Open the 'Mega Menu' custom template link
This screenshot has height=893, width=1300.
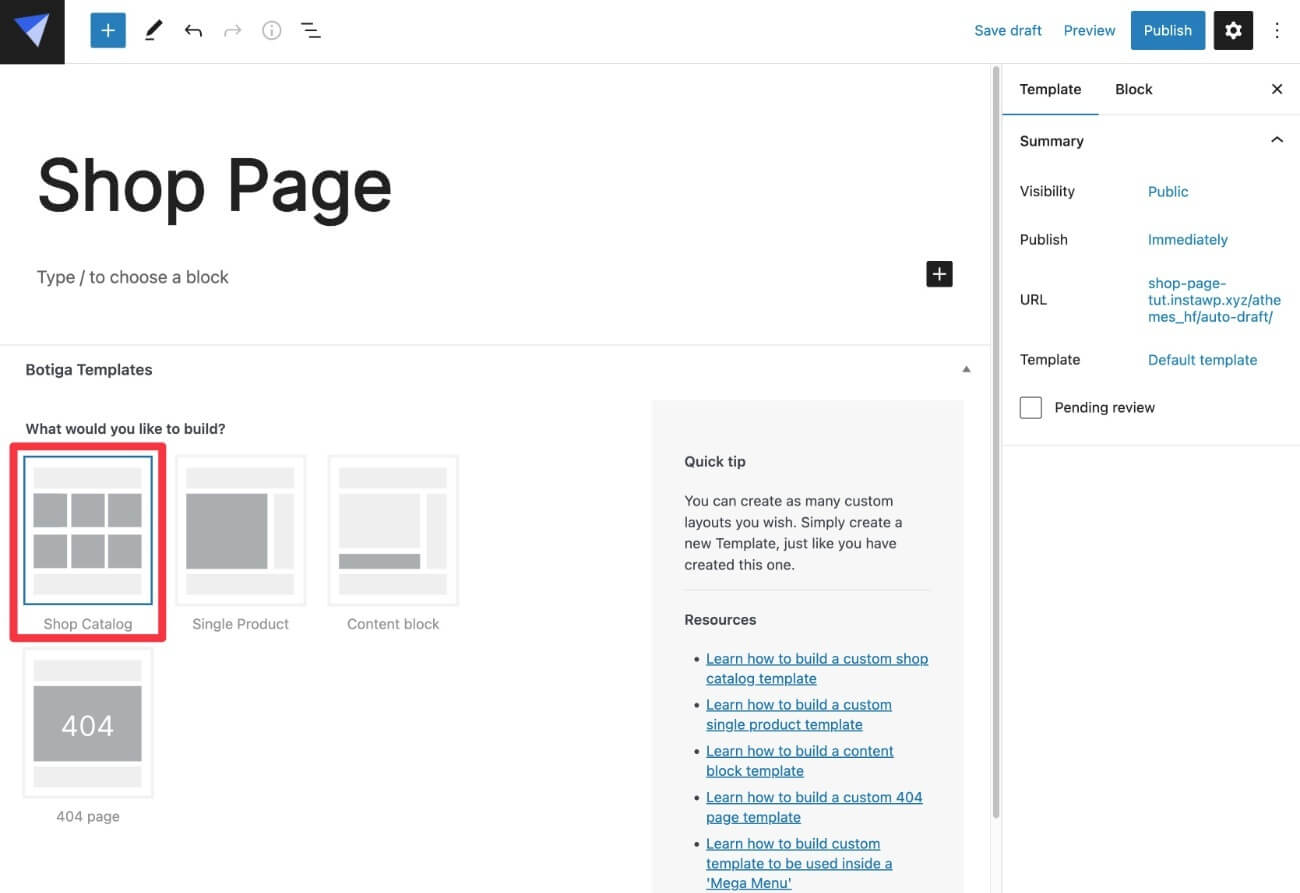799,863
